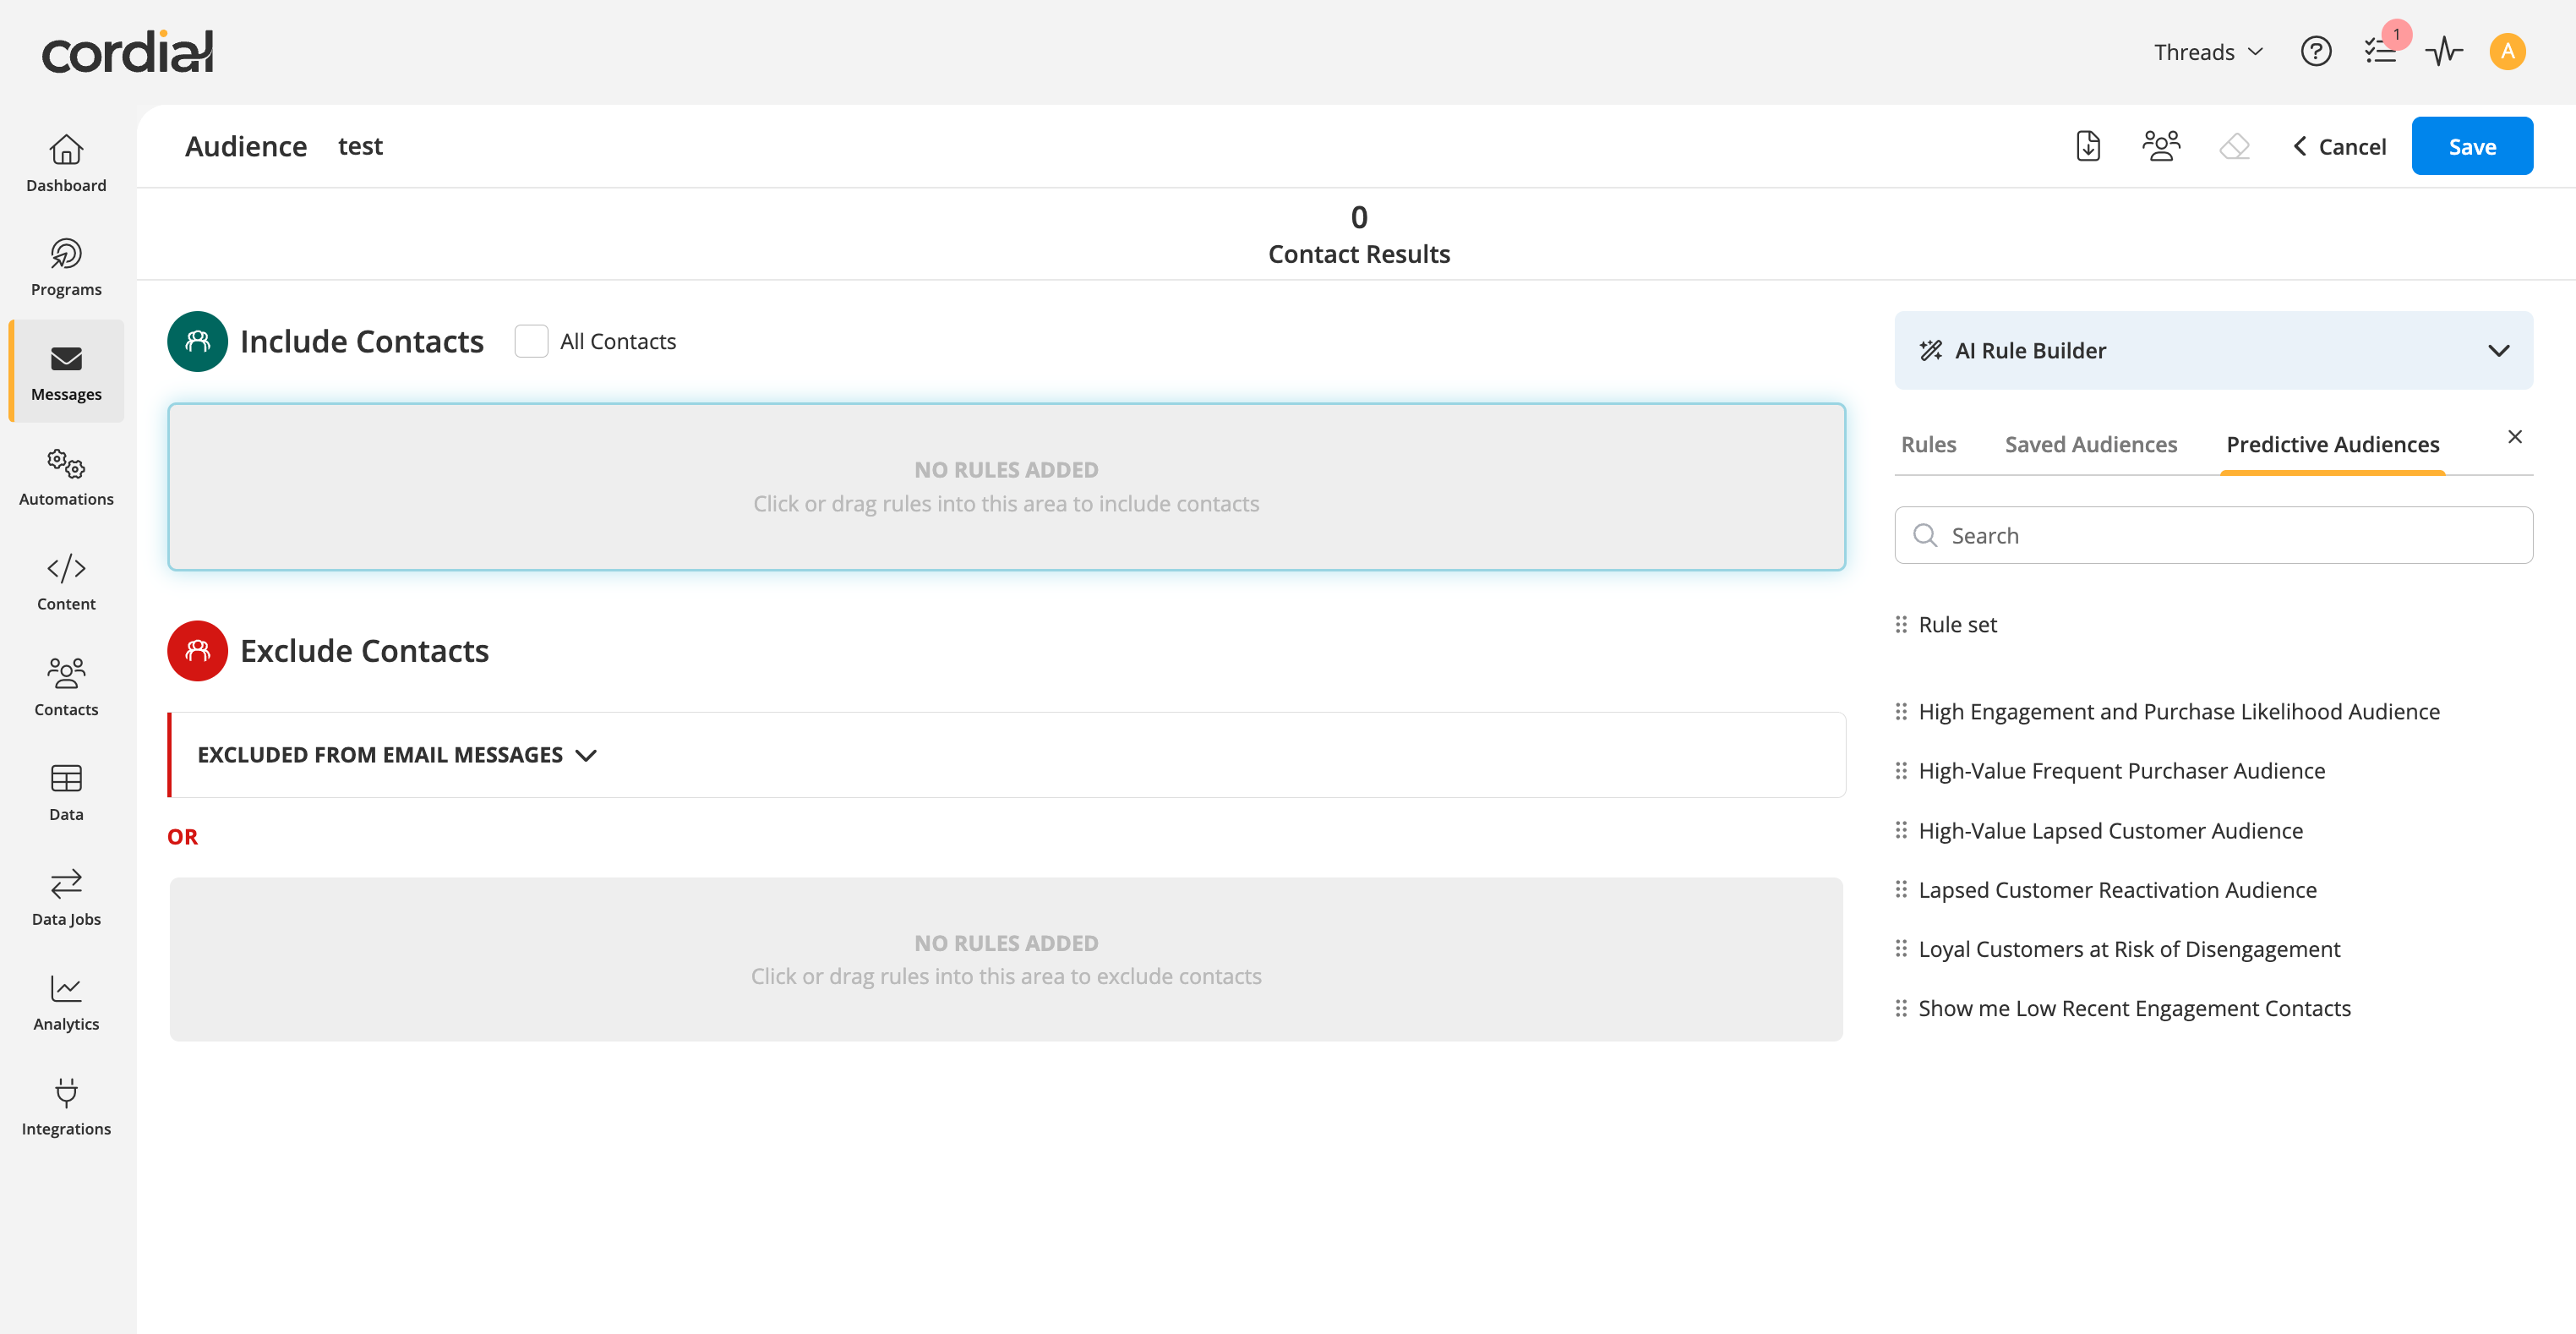Click the Search input field
This screenshot has width=2576, height=1334.
pos(2213,535)
